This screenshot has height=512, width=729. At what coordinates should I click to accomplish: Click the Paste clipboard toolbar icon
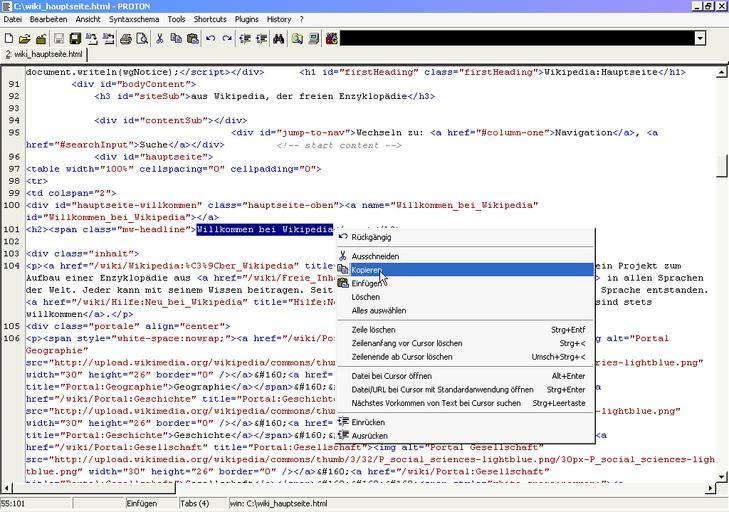[x=192, y=39]
